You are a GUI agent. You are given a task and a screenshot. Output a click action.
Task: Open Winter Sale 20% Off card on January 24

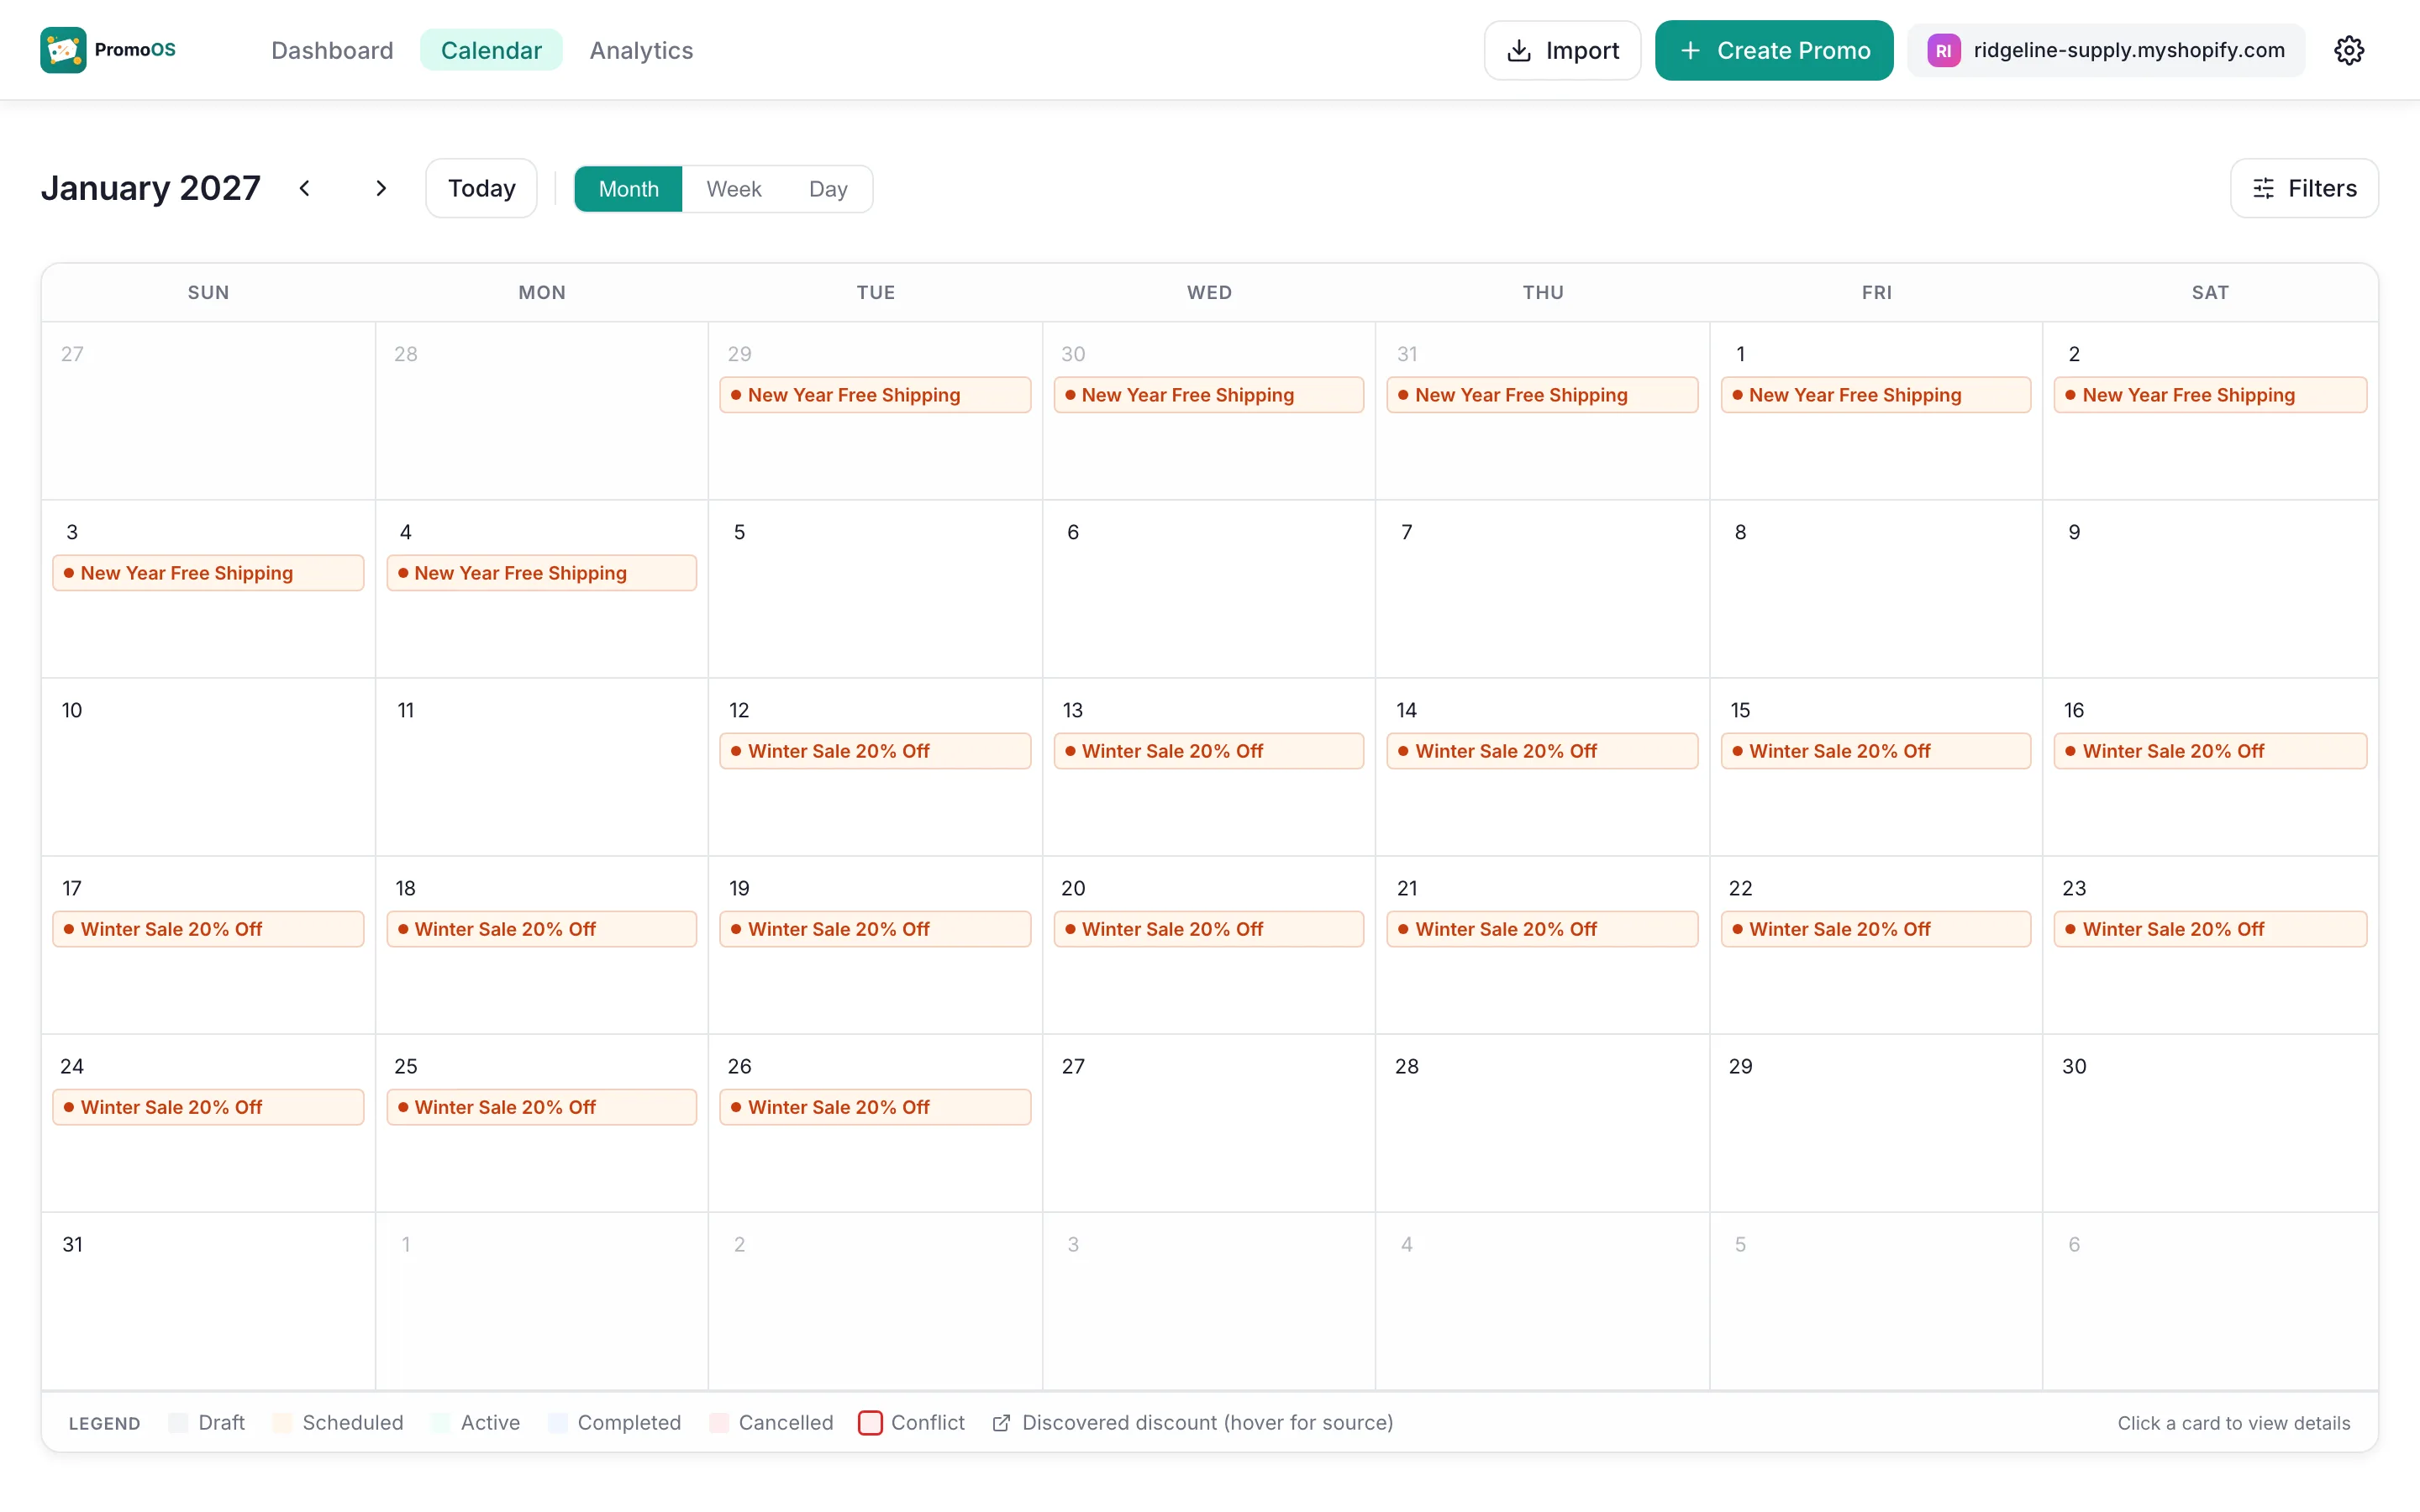click(208, 1107)
